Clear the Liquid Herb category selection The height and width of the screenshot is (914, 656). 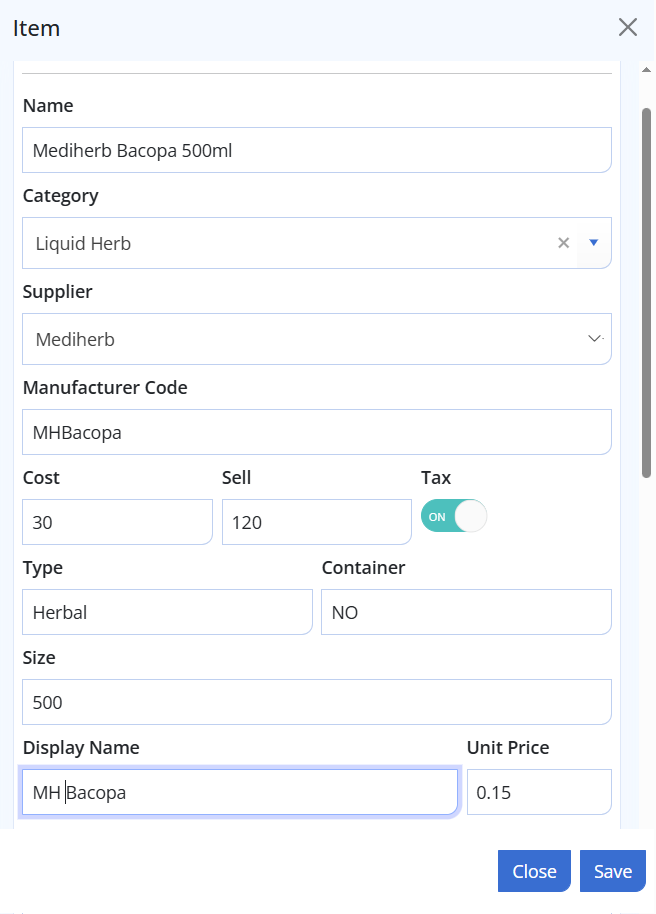coord(563,243)
